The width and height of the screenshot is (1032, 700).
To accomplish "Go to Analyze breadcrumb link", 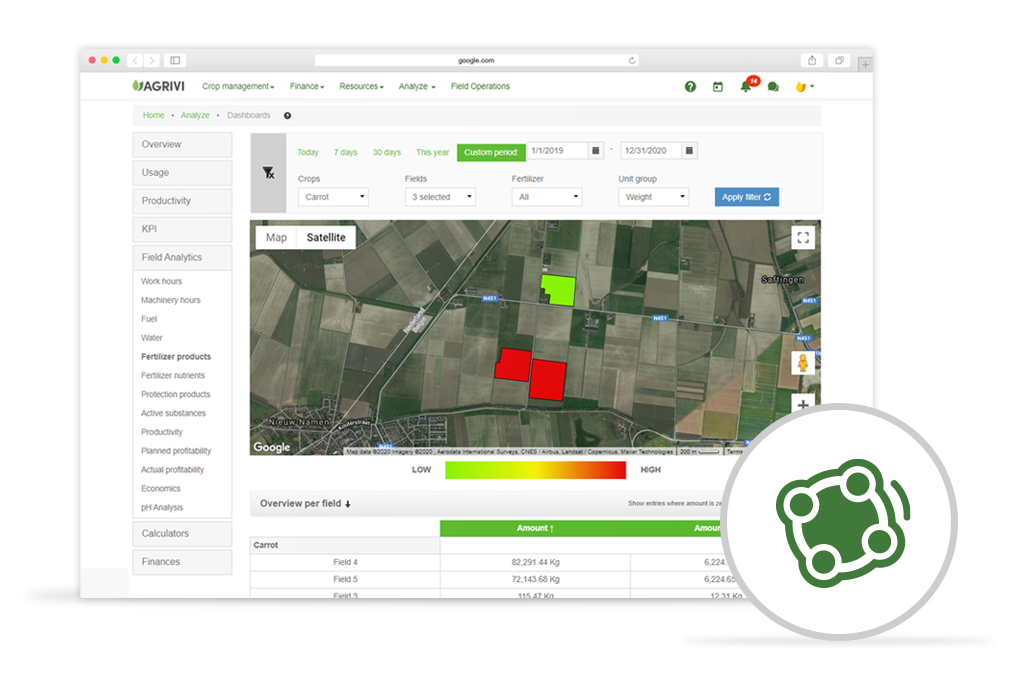I will pos(195,115).
